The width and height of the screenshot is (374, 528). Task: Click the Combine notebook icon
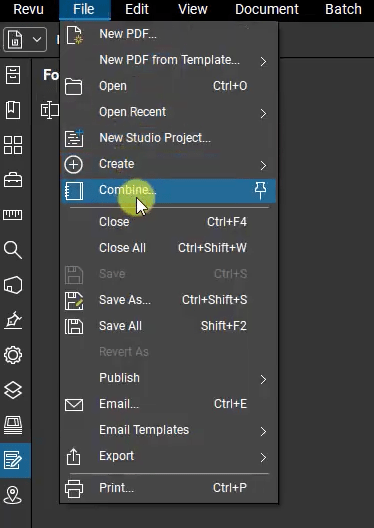point(74,191)
